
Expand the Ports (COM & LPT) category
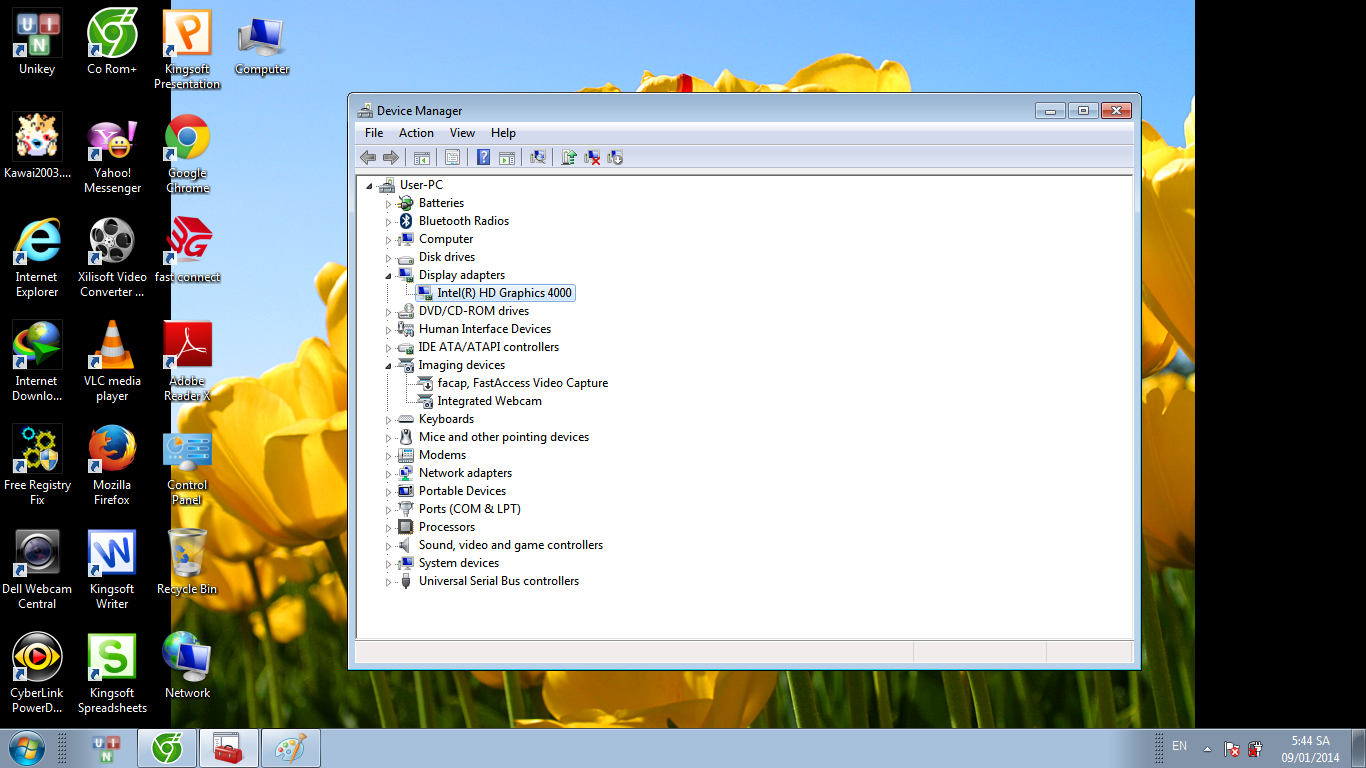[x=389, y=510]
